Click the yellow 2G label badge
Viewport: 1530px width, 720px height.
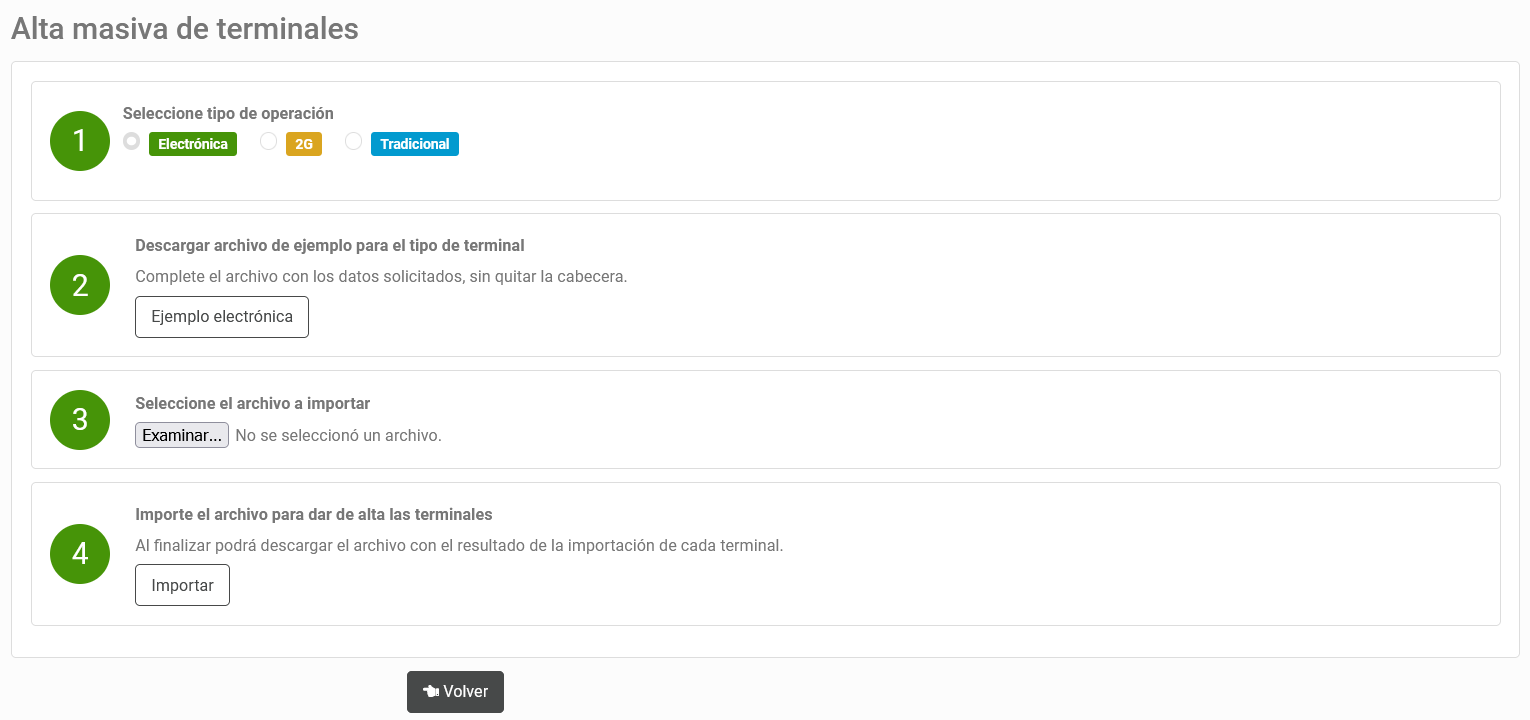tap(304, 144)
